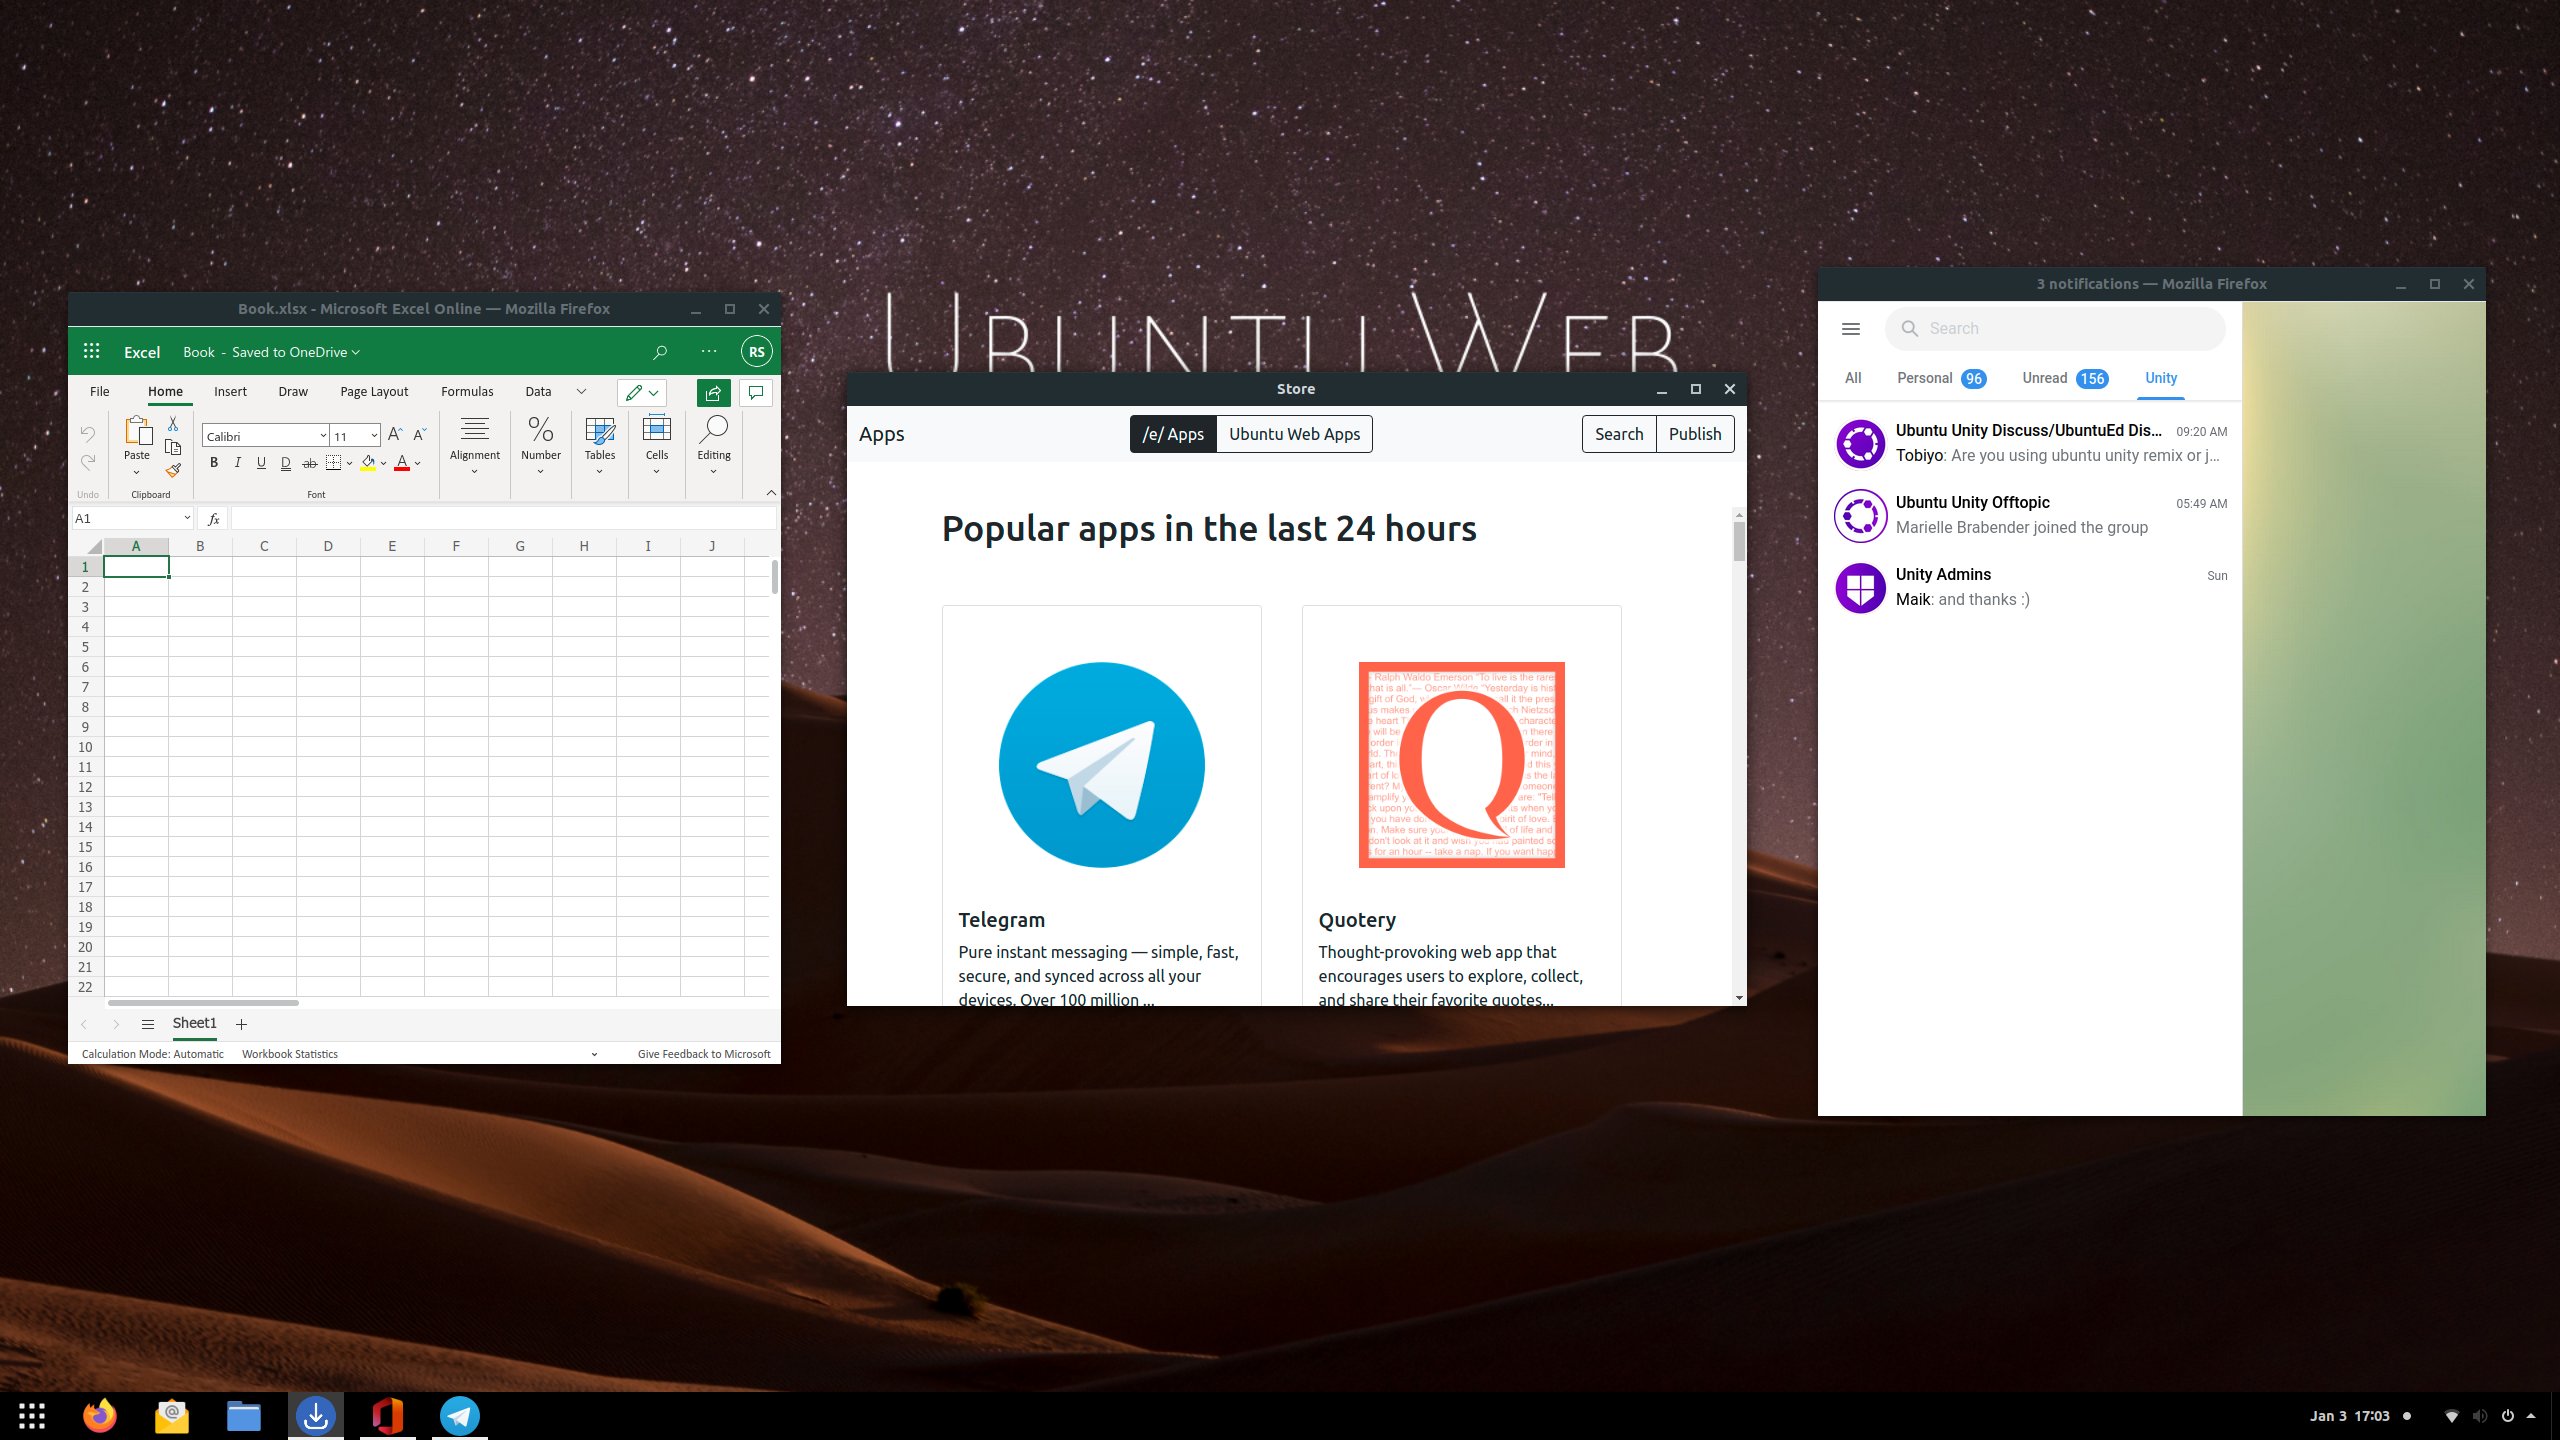2560x1440 pixels.
Task: Toggle Bold formatting in Excel
Action: pyautogui.click(x=214, y=463)
